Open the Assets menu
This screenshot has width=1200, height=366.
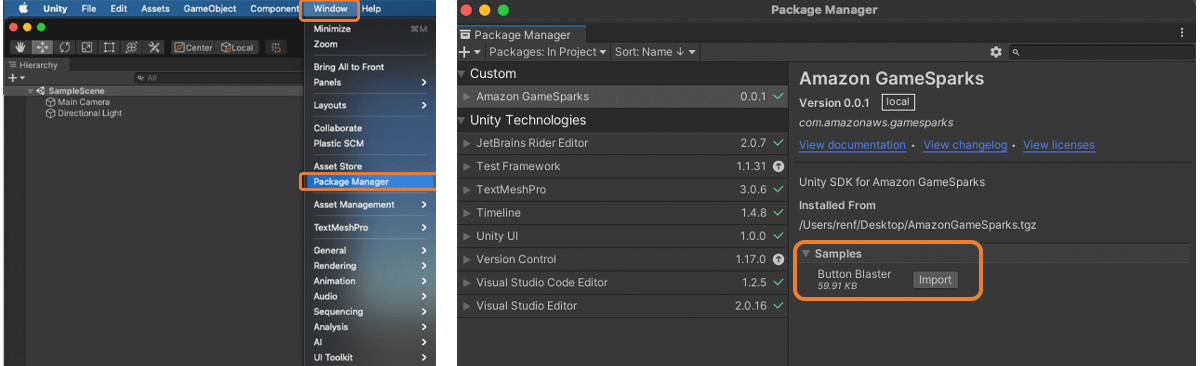coord(155,9)
